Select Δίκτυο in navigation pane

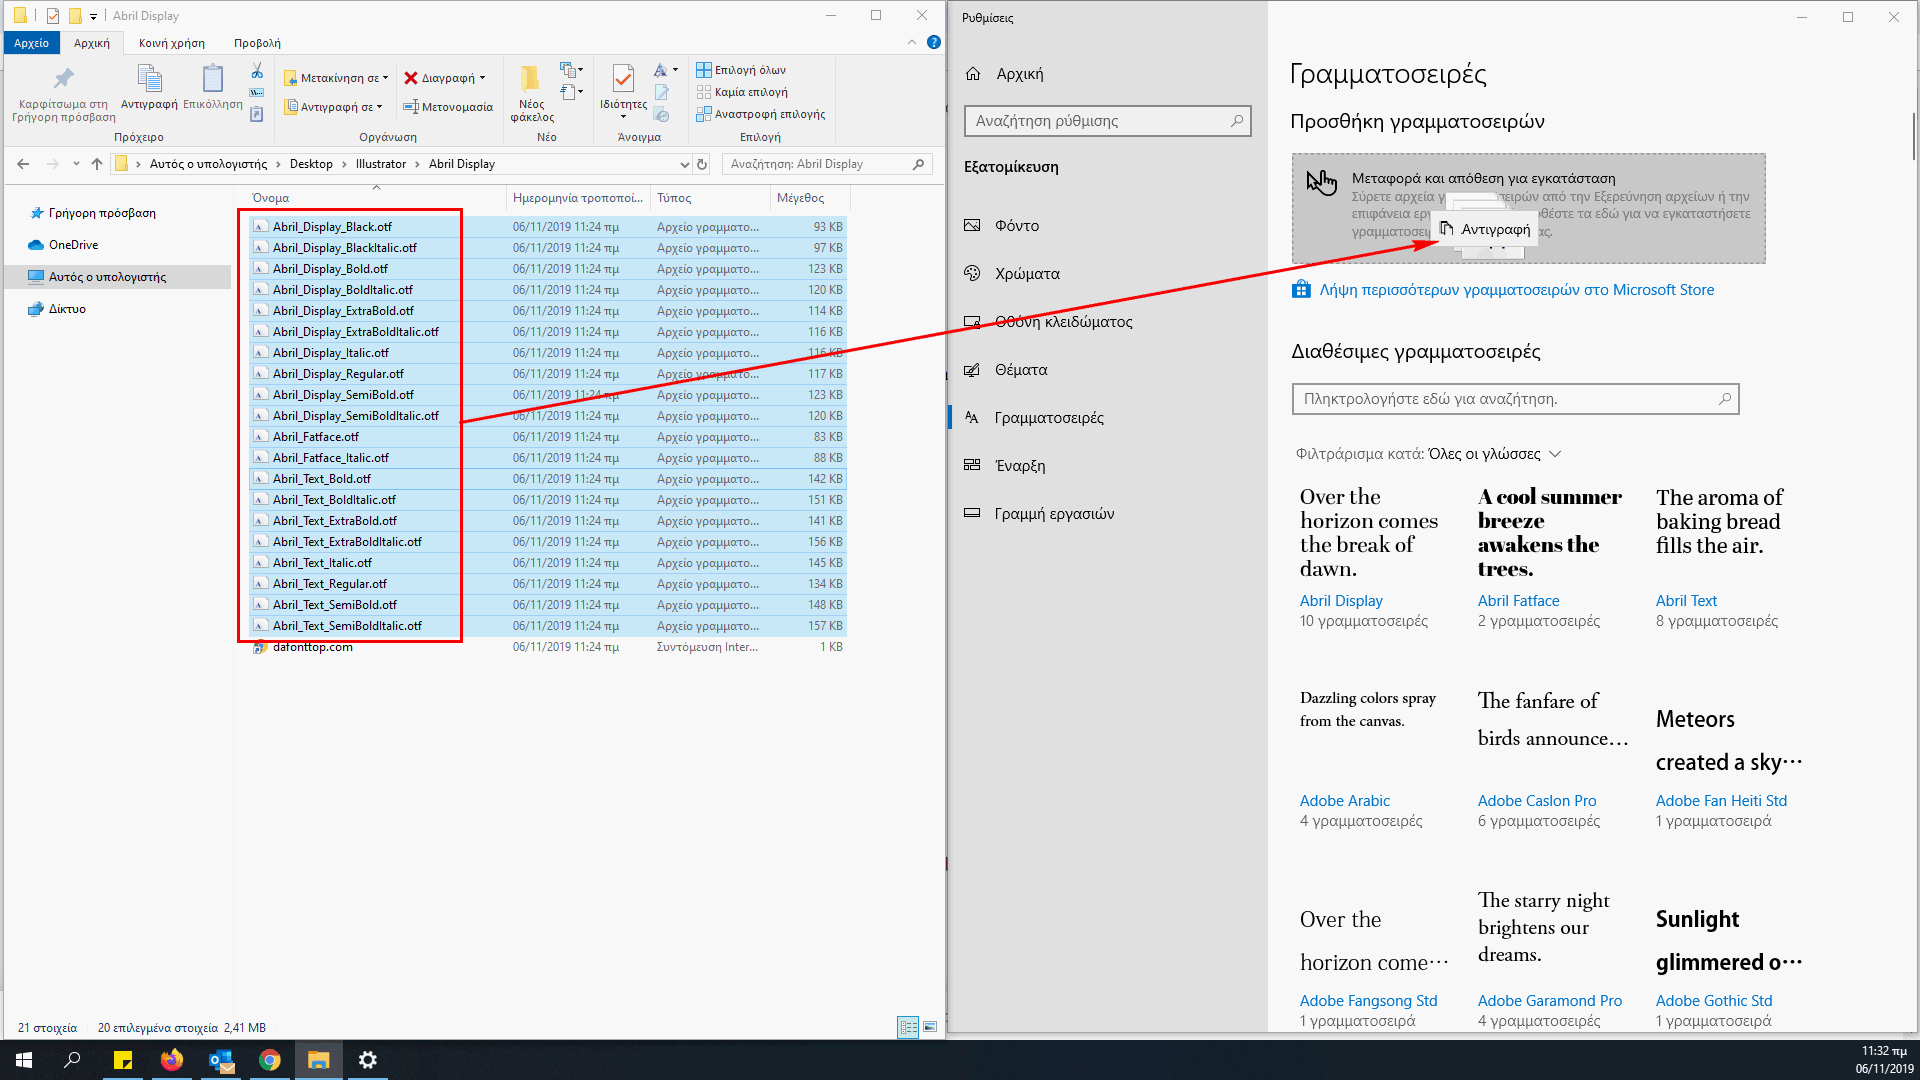[x=67, y=309]
